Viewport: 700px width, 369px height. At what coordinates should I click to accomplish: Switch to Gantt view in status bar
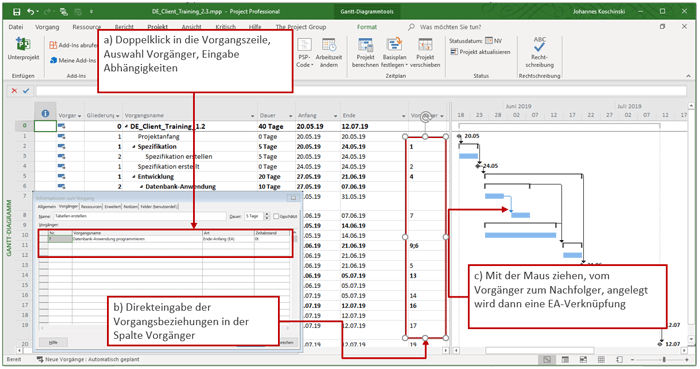(547, 359)
